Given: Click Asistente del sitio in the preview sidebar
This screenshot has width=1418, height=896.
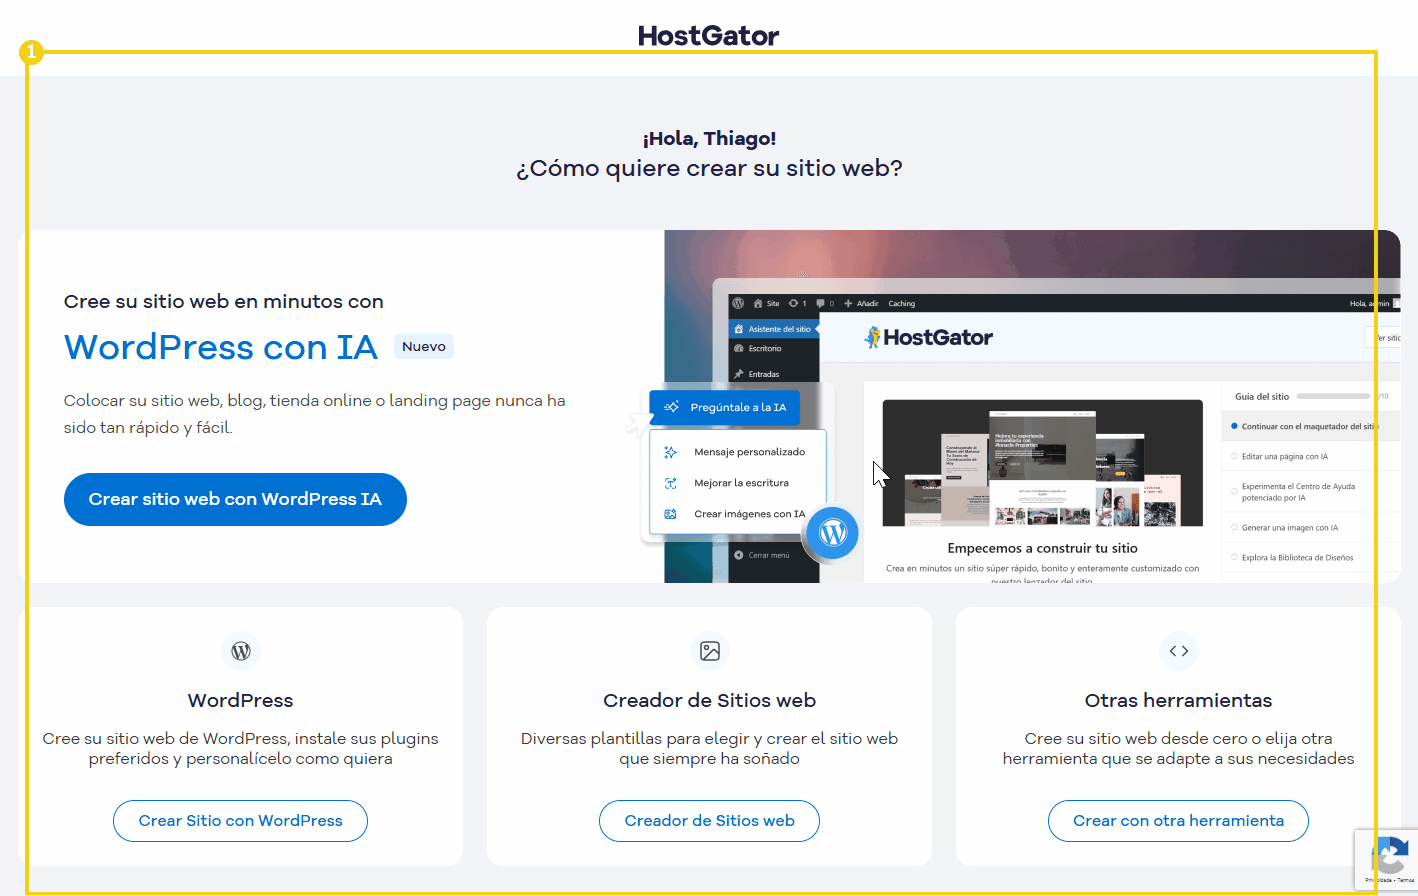Looking at the screenshot, I should pos(773,329).
